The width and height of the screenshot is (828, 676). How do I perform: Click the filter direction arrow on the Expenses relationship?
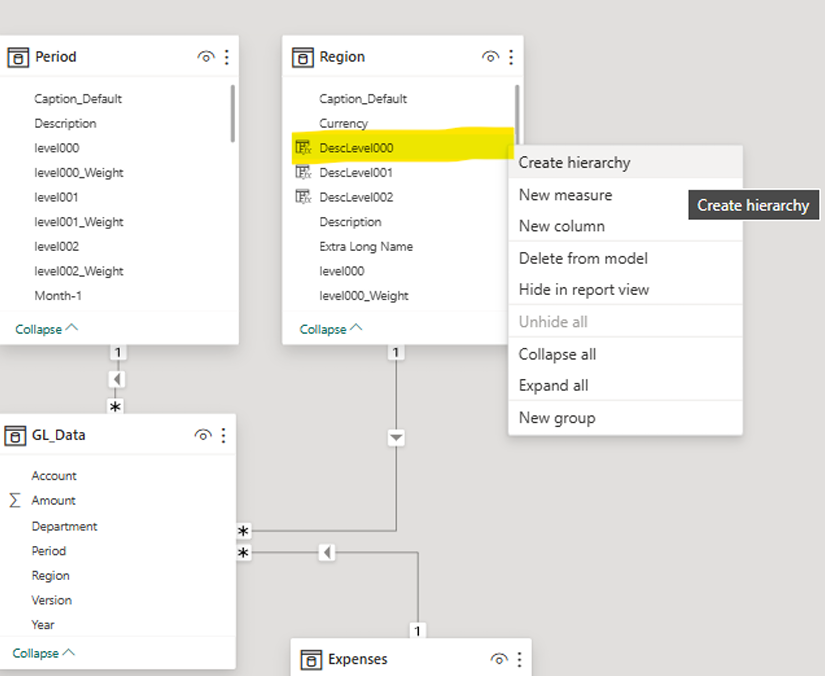click(x=327, y=552)
